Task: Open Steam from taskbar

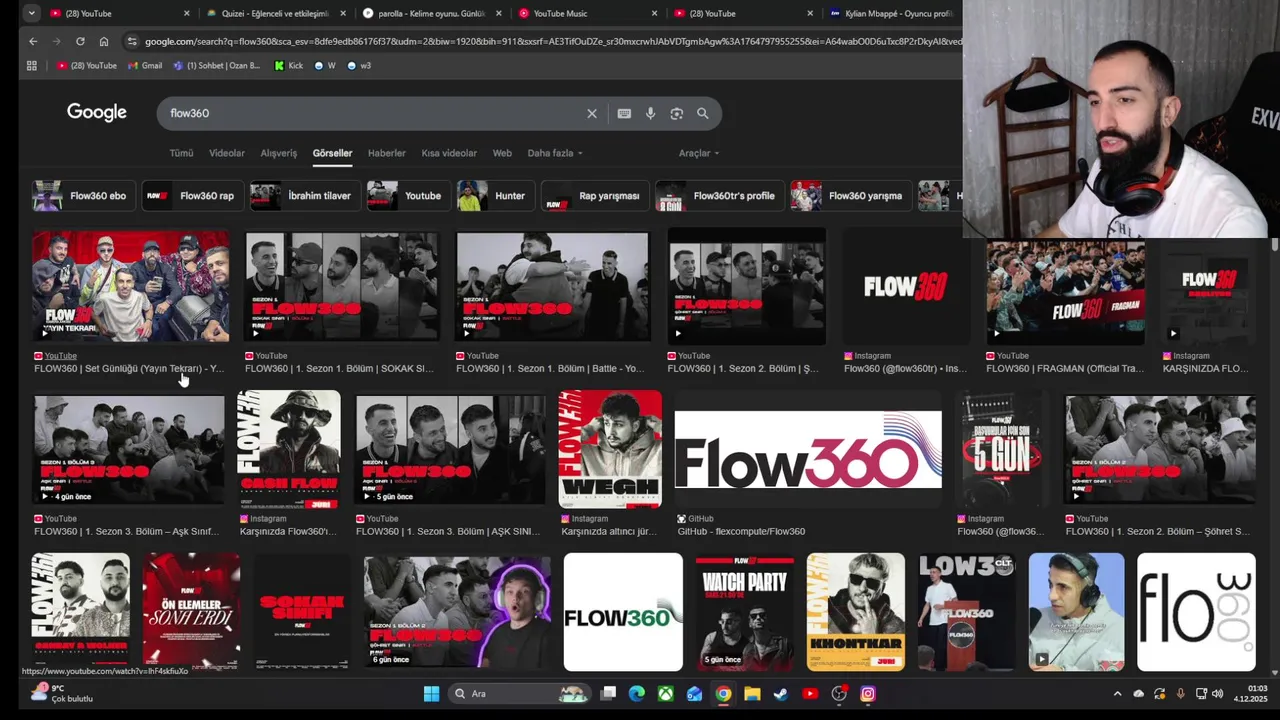Action: (x=781, y=694)
